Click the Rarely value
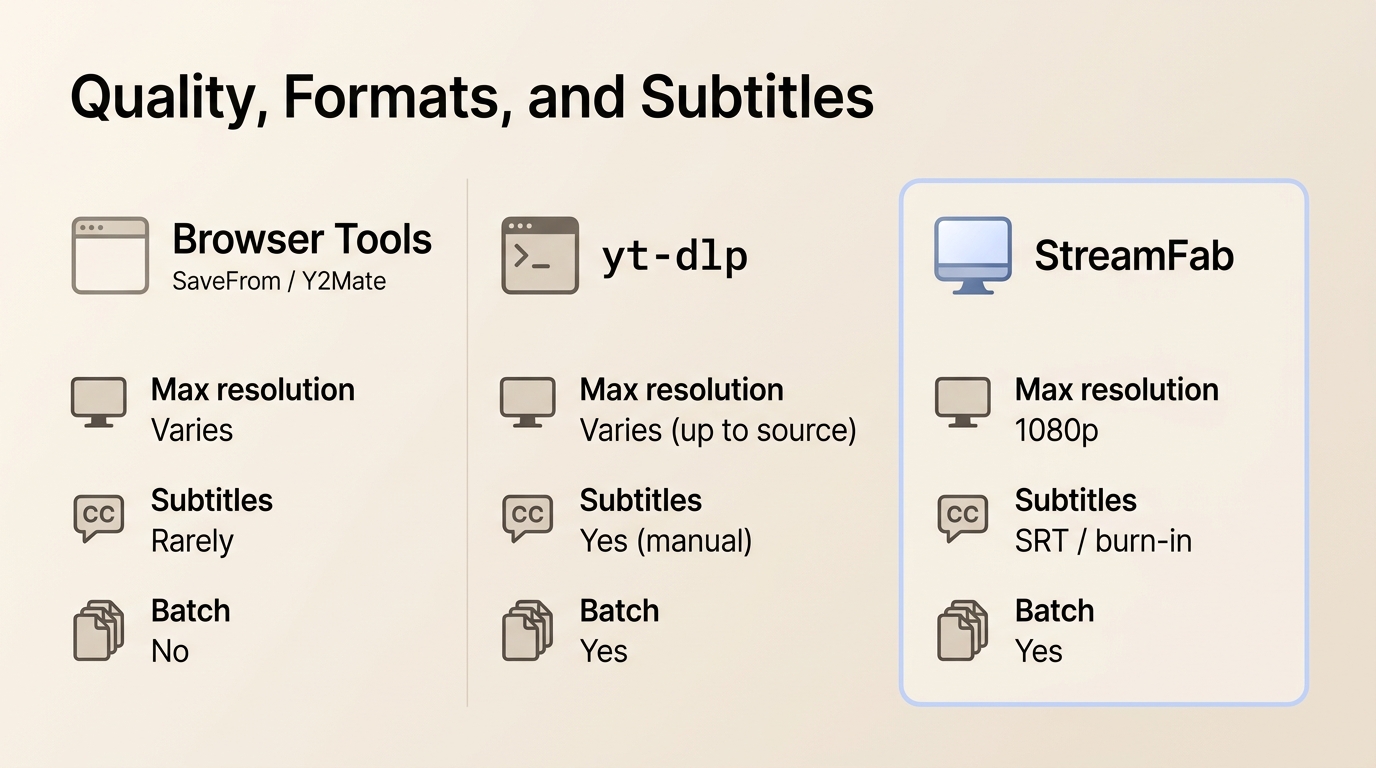The height and width of the screenshot is (768, 1376). pyautogui.click(x=192, y=541)
